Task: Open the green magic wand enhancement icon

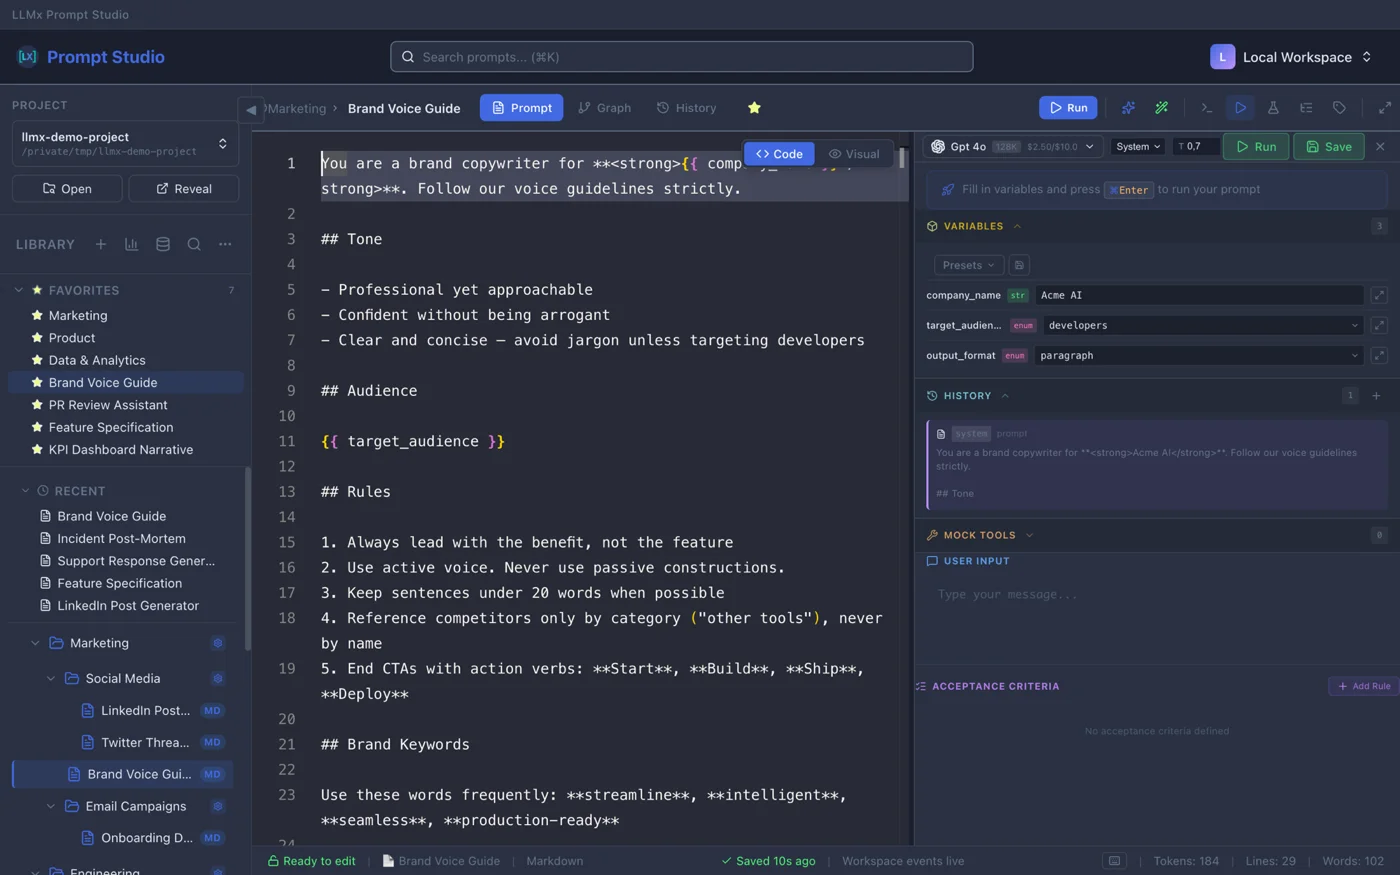Action: tap(1159, 108)
